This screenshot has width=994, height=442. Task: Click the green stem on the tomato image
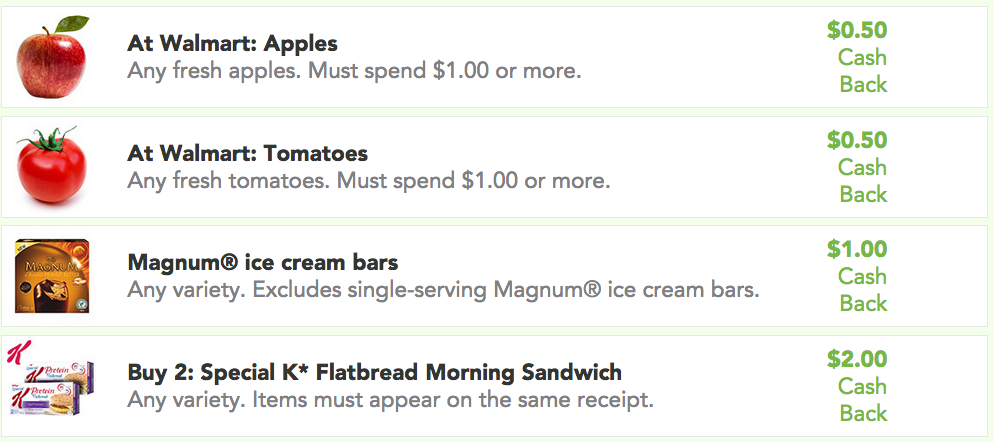point(47,139)
